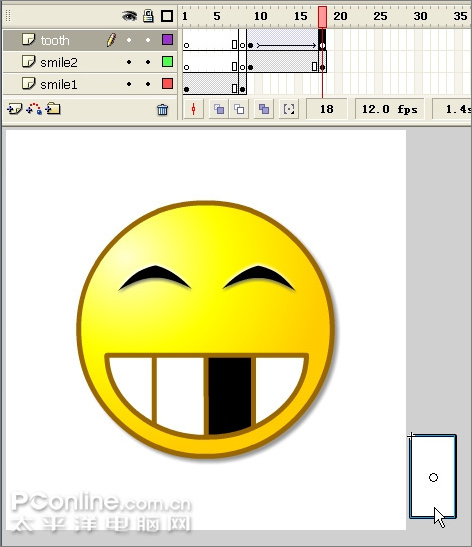Enable Onion Skin Outlines

click(239, 109)
